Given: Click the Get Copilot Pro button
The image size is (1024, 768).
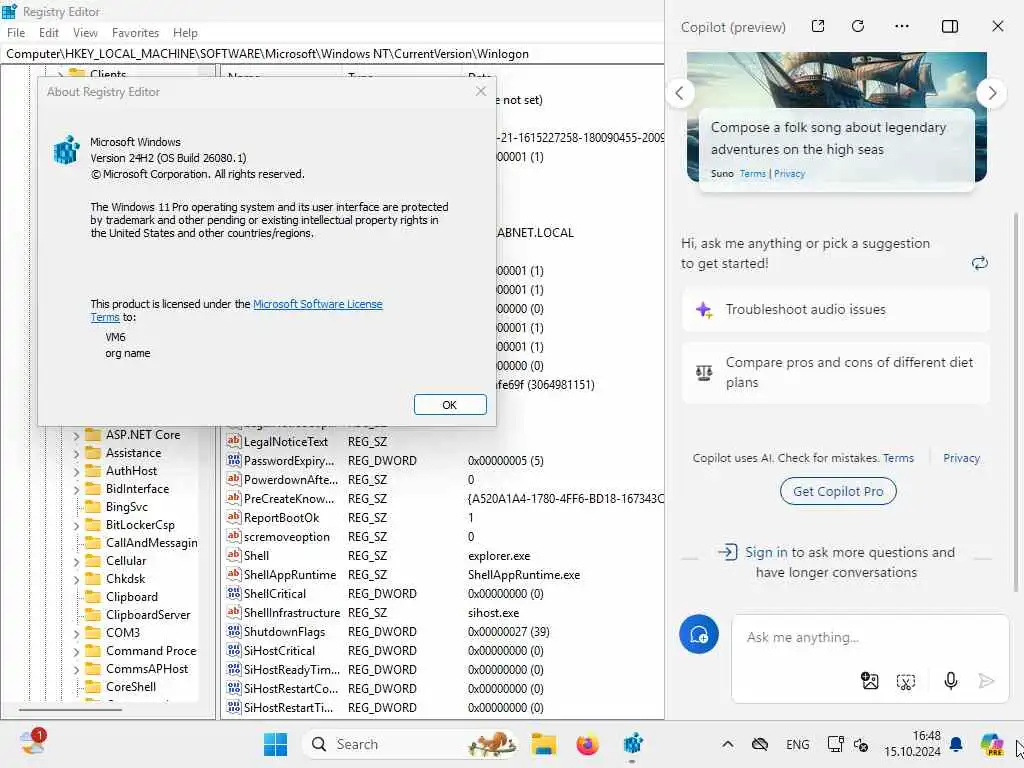Looking at the screenshot, I should 838,491.
